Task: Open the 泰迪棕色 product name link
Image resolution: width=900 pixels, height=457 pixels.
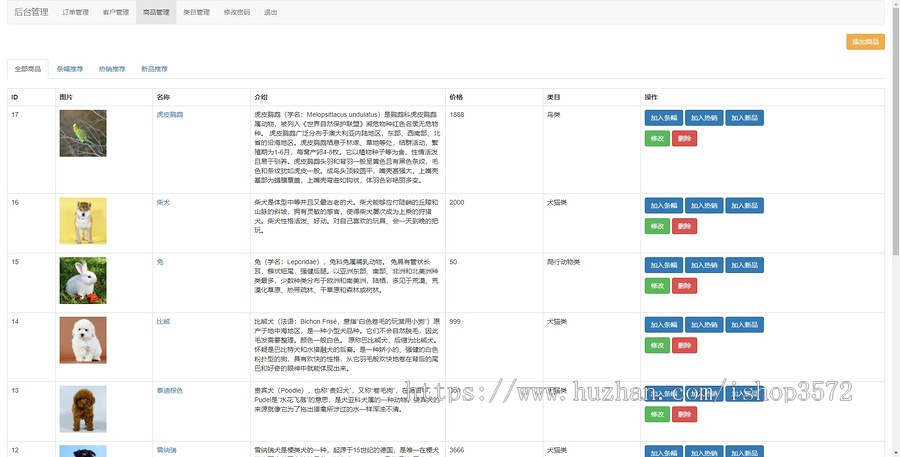Action: [170, 391]
